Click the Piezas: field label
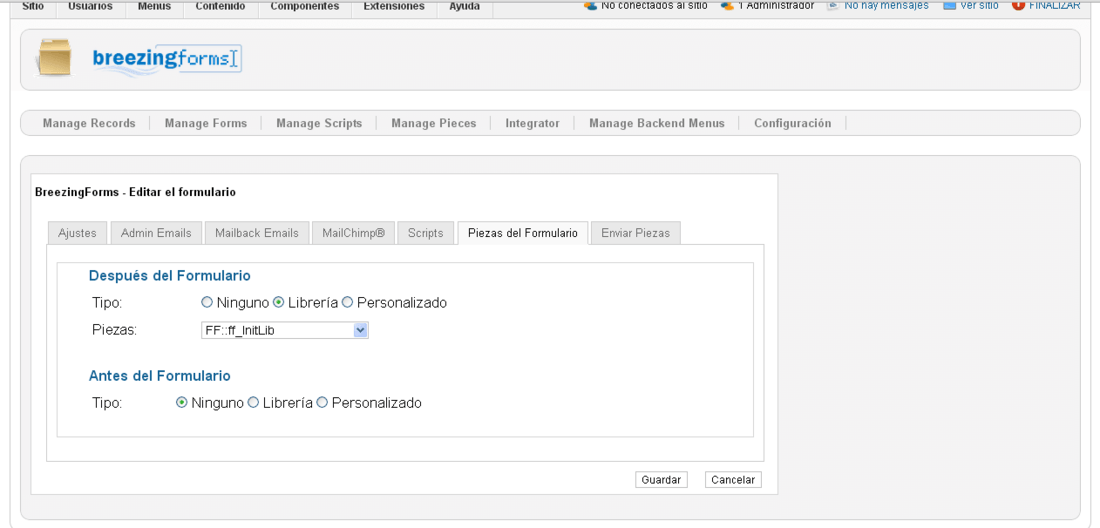Viewport: 1100px width, 528px height. point(114,330)
